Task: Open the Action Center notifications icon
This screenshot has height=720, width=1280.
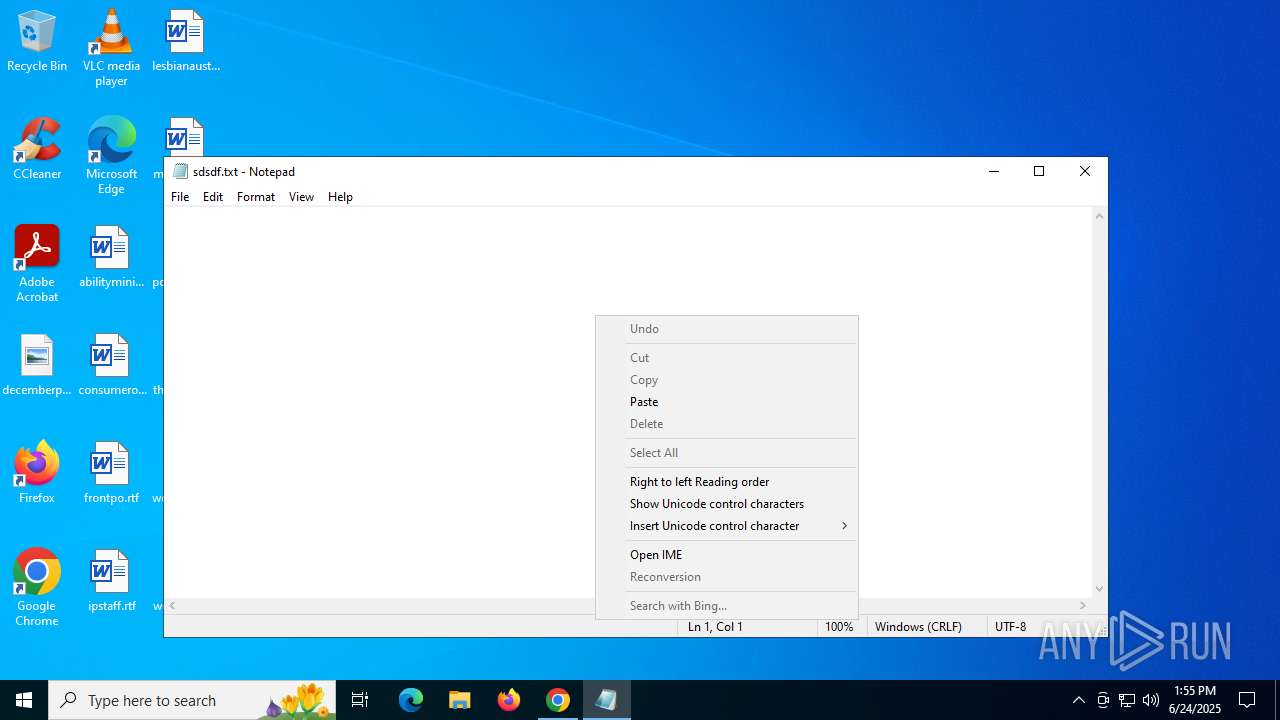Action: coord(1247,700)
